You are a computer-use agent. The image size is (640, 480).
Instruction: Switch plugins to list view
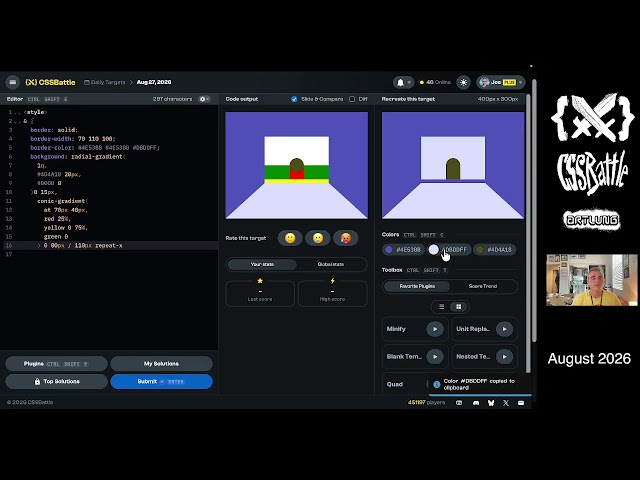(442, 307)
